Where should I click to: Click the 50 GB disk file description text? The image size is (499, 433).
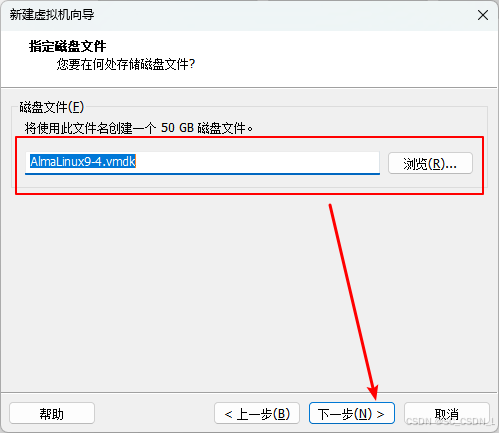[139, 128]
